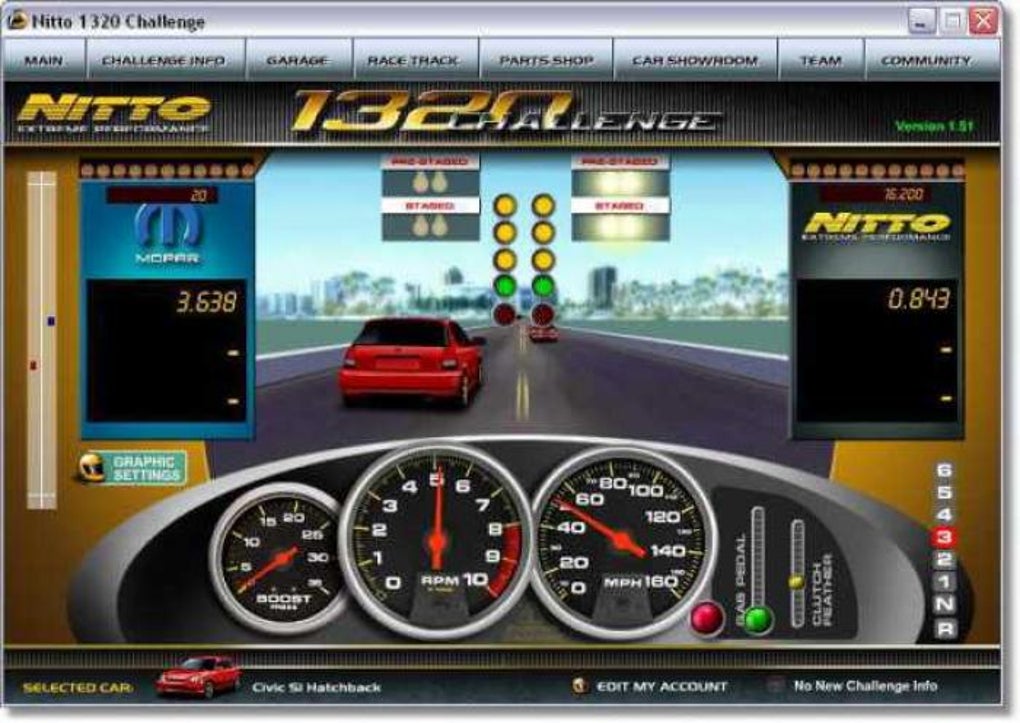Click the MPH speedometer gauge
Viewport: 1020px width, 723px height.
point(624,542)
